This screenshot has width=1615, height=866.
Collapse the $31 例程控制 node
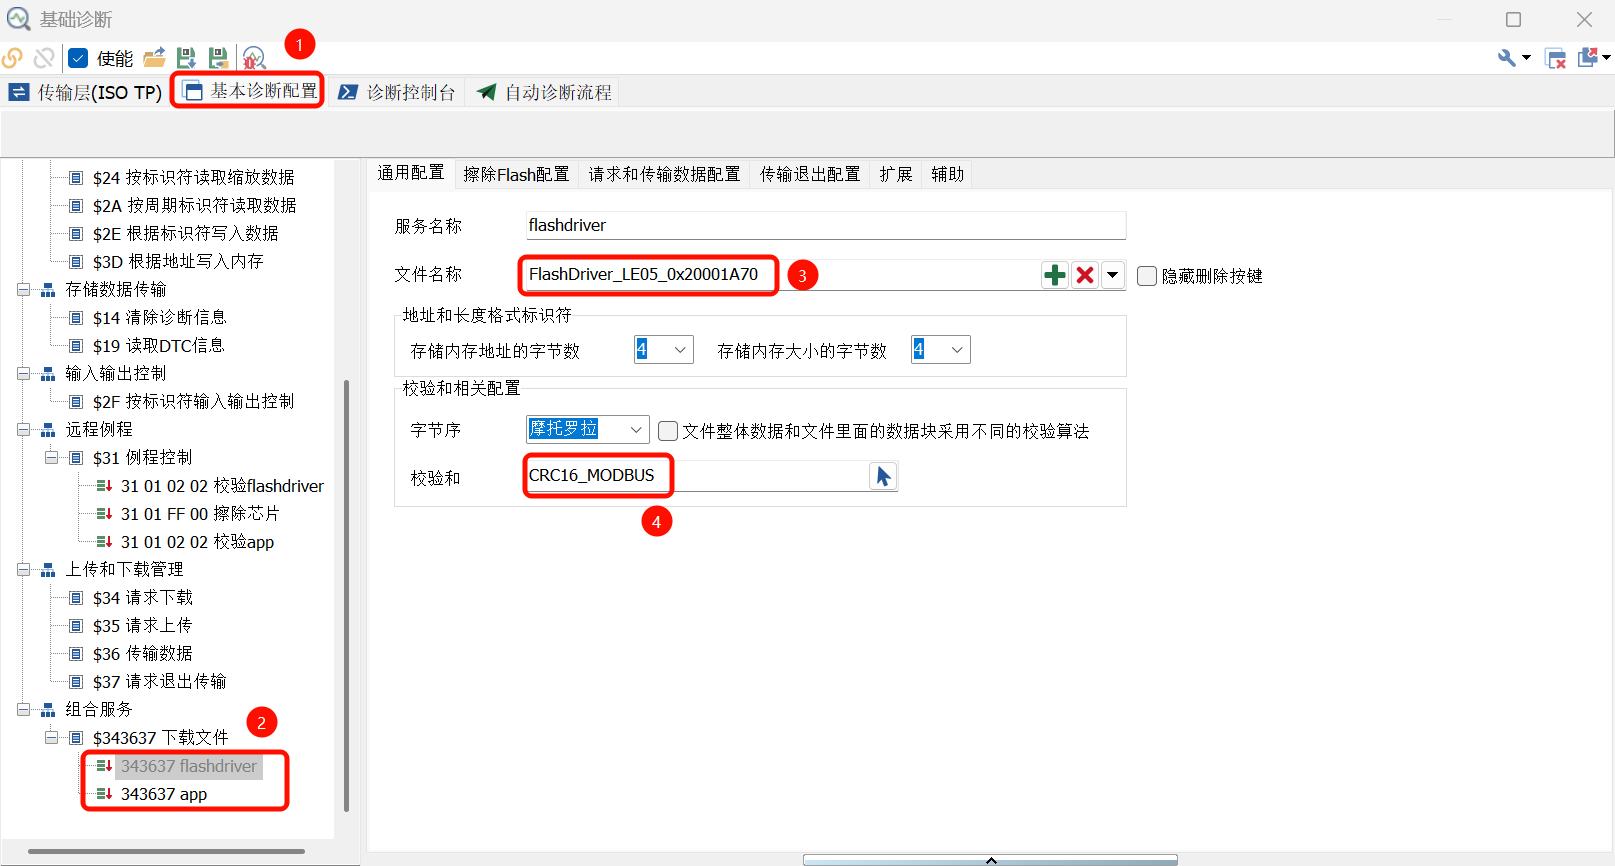[51, 458]
